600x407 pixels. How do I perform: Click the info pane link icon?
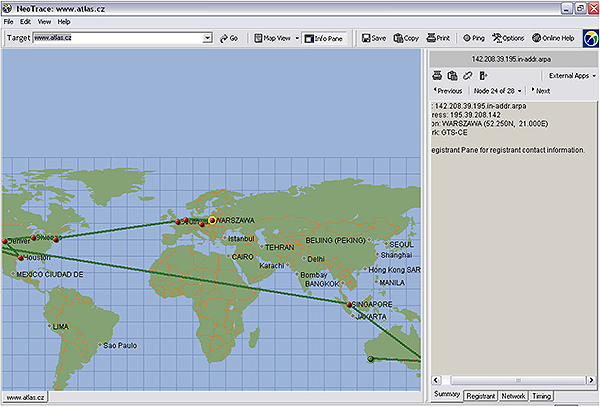pyautogui.click(x=468, y=76)
